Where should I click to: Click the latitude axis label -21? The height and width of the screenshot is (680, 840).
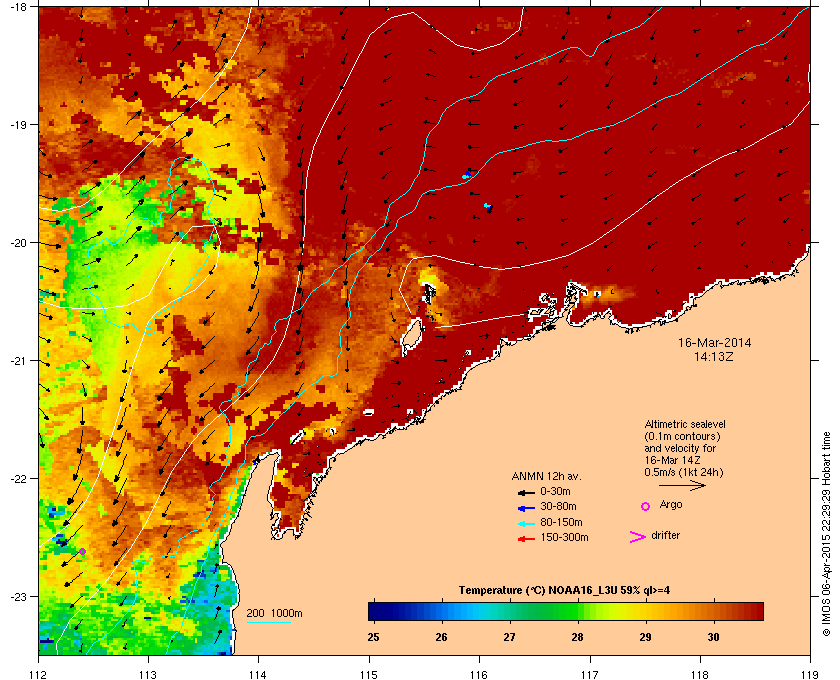point(18,361)
